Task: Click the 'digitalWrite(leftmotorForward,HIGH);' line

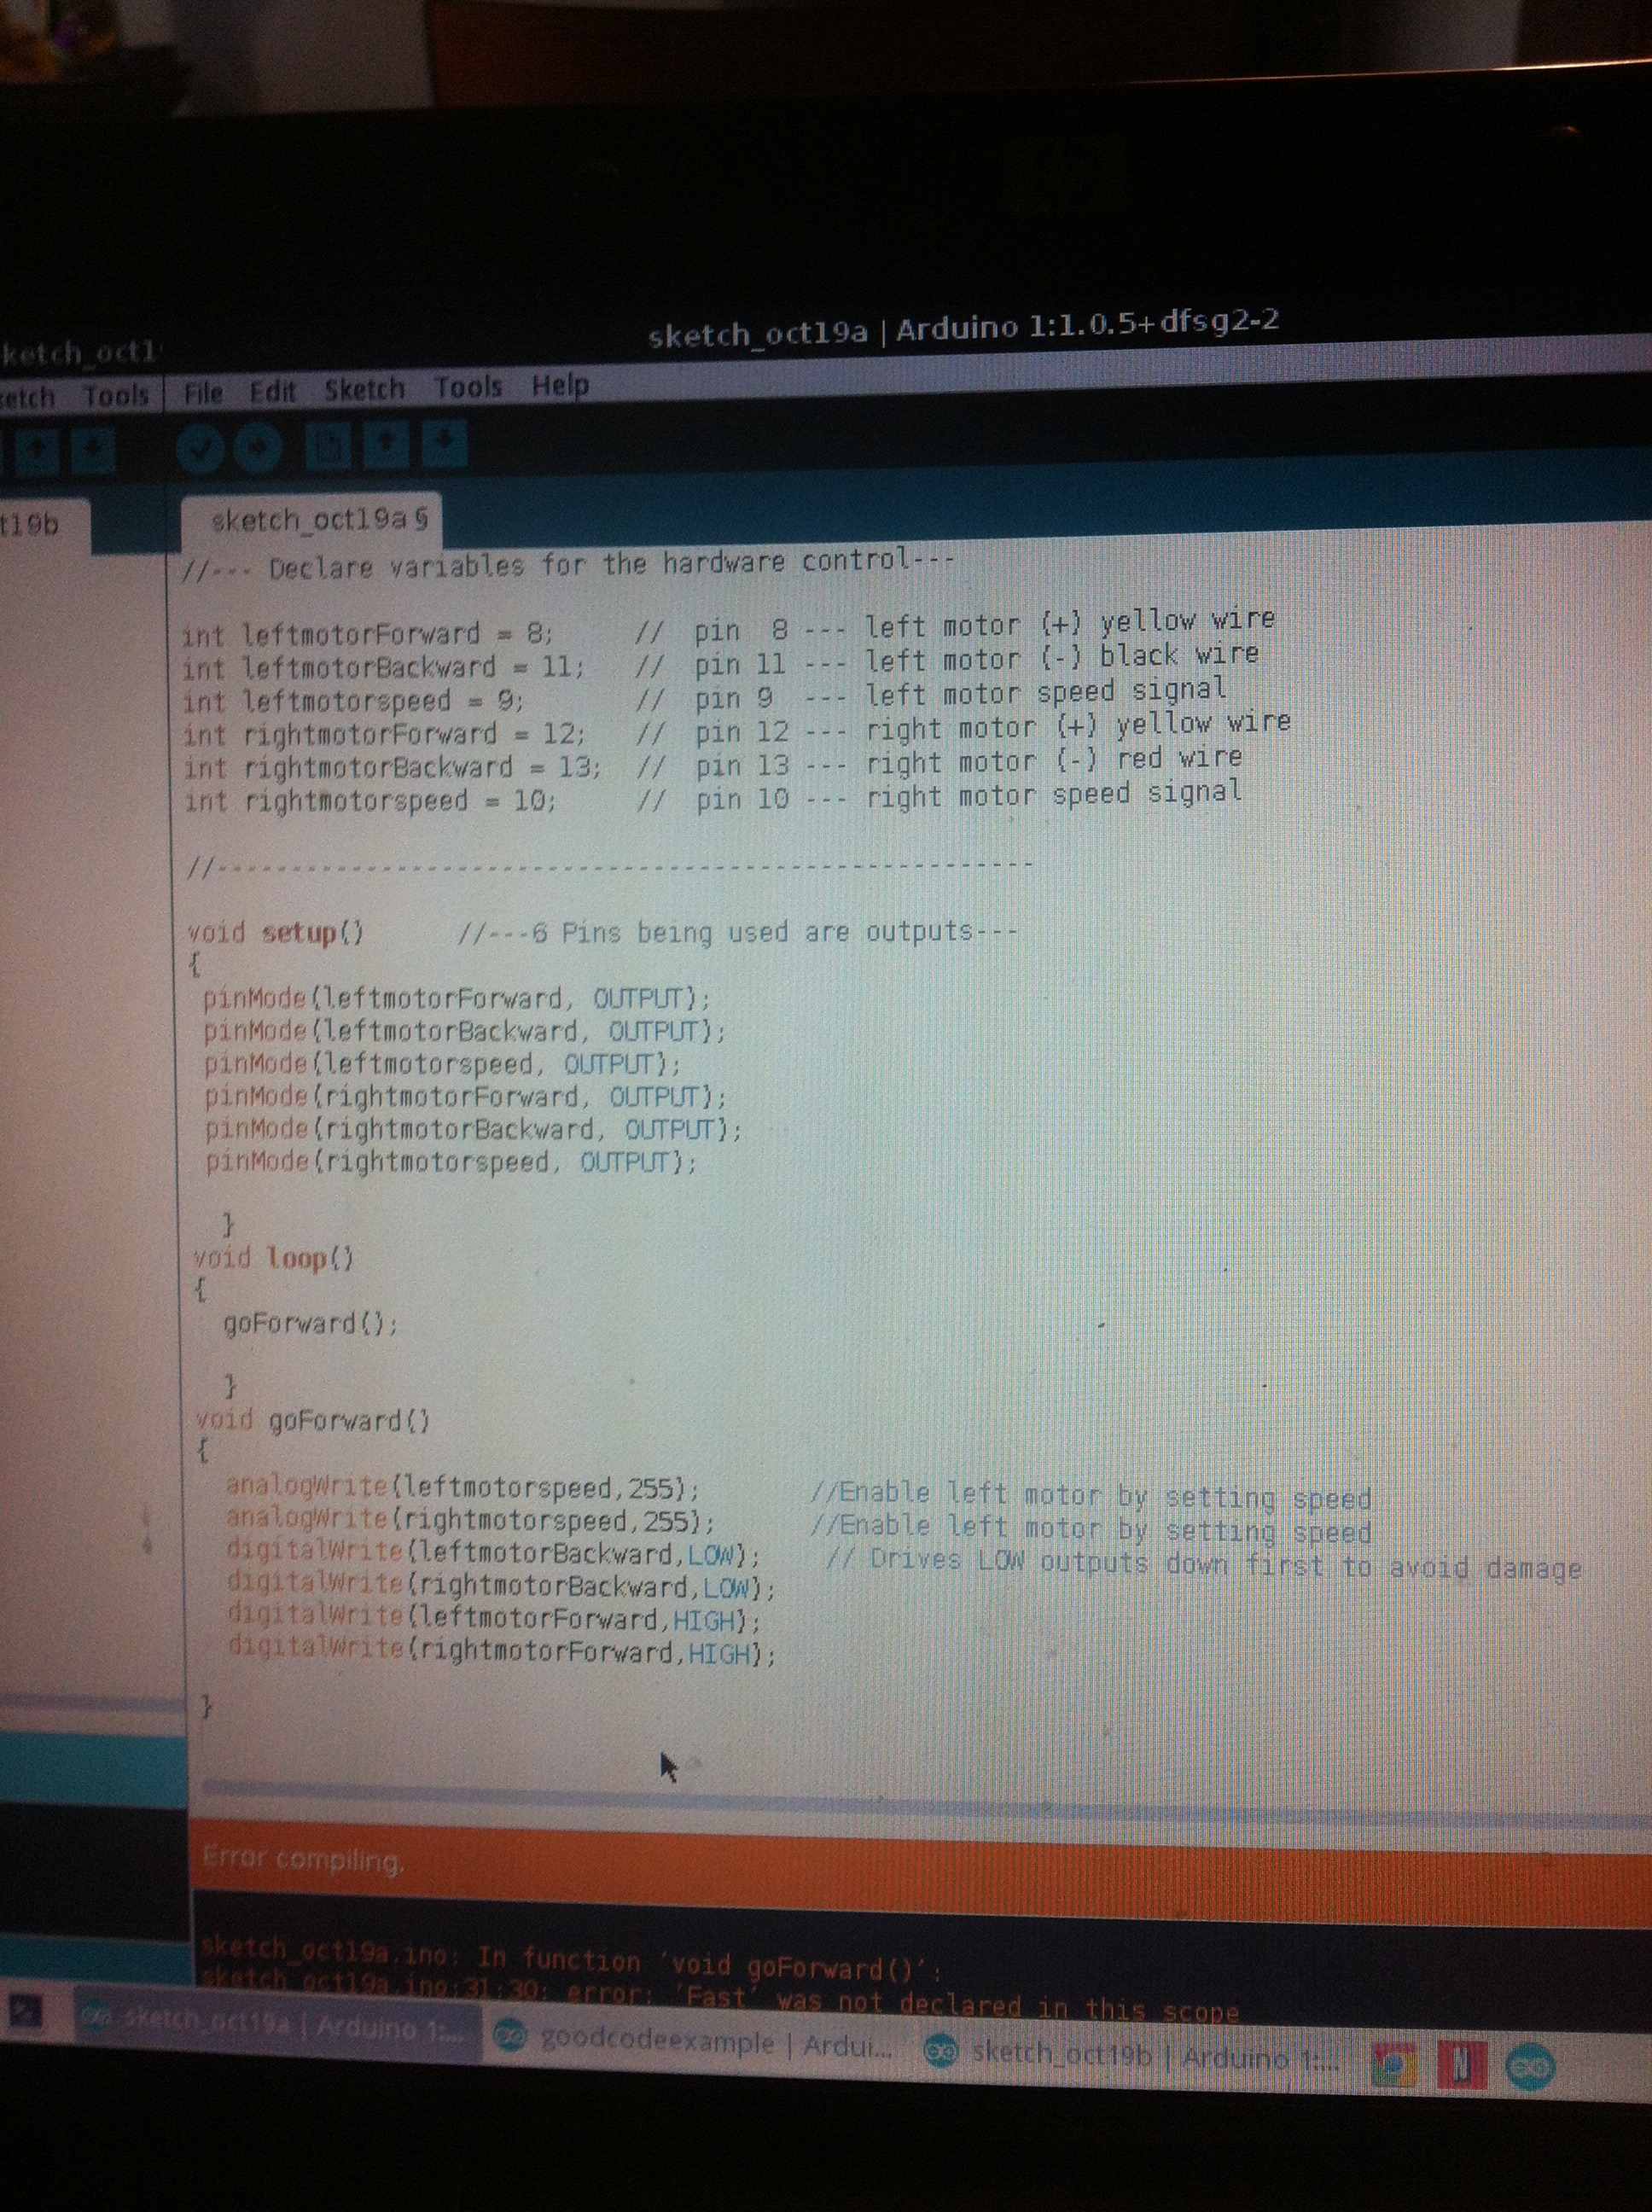Action: pos(494,1620)
